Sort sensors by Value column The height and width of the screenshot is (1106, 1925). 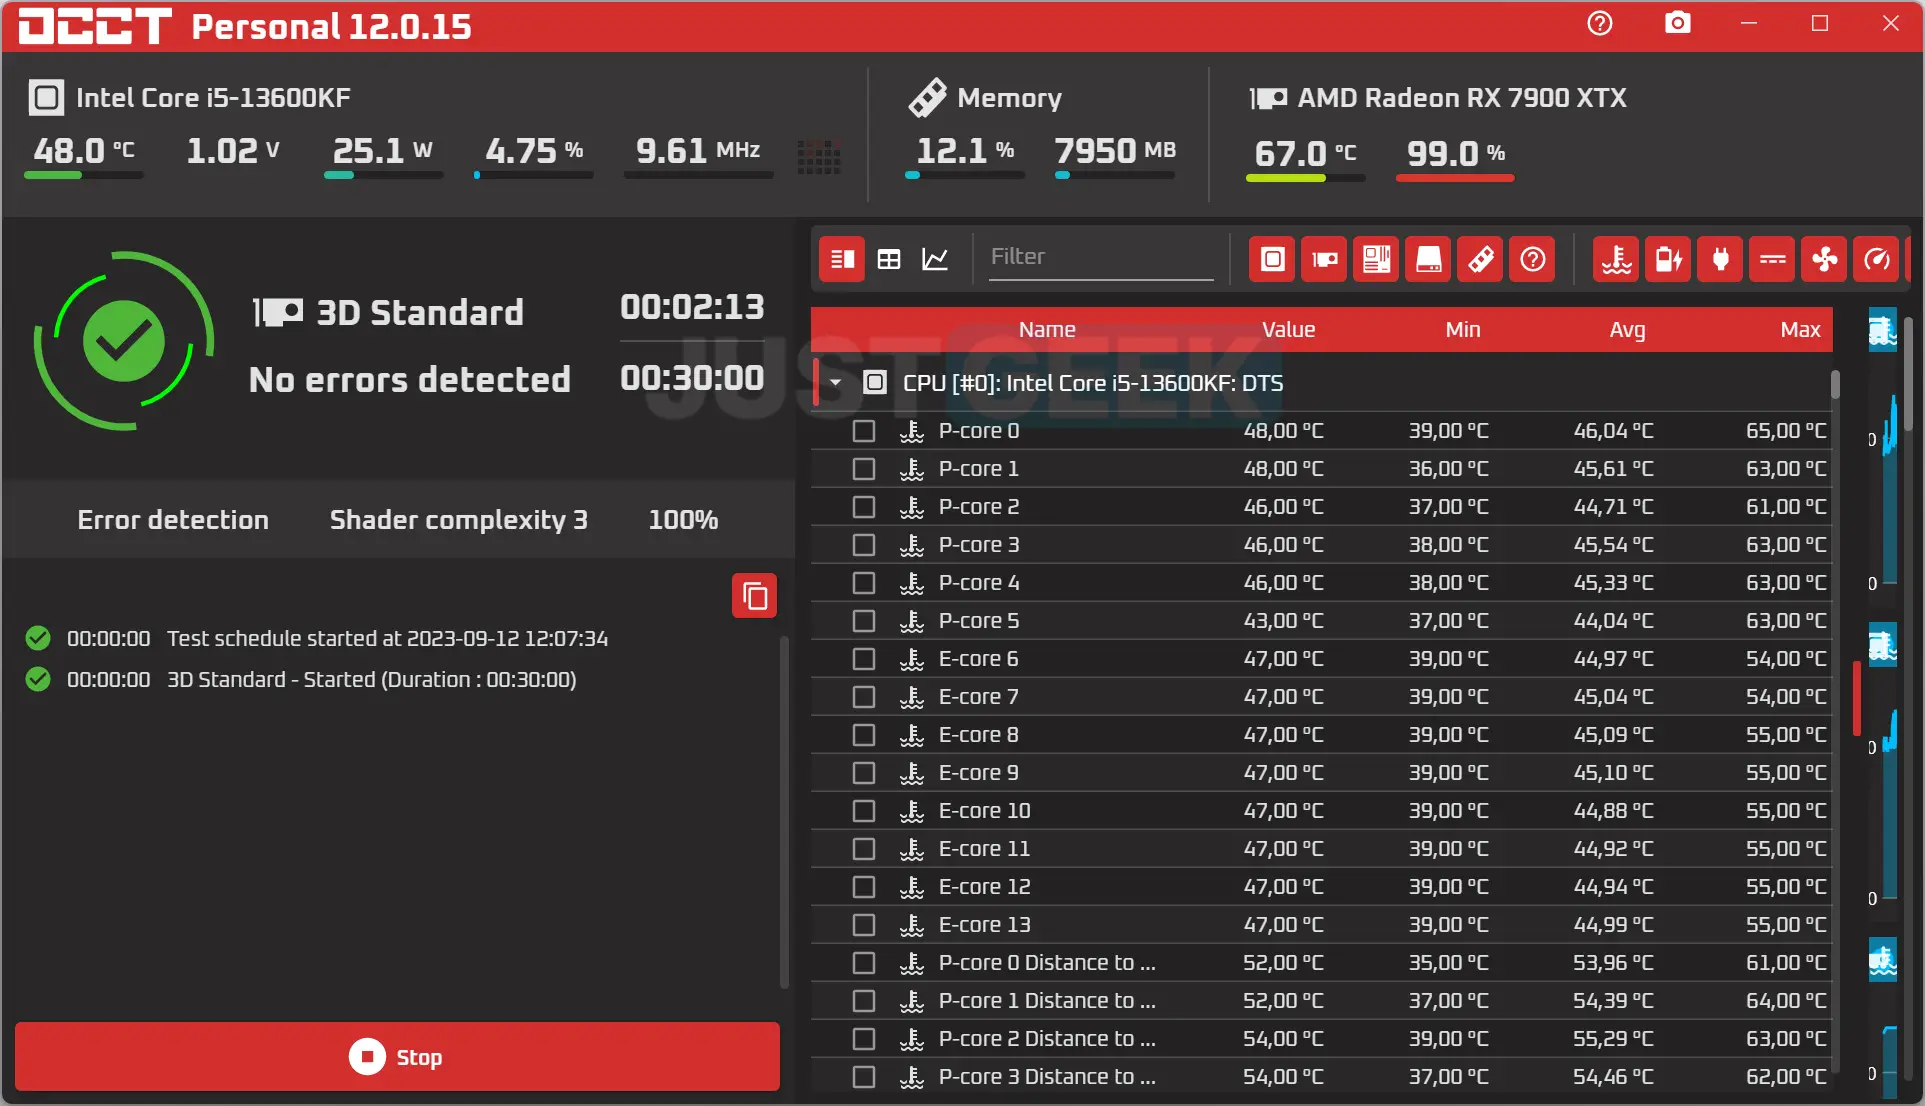[x=1288, y=330]
